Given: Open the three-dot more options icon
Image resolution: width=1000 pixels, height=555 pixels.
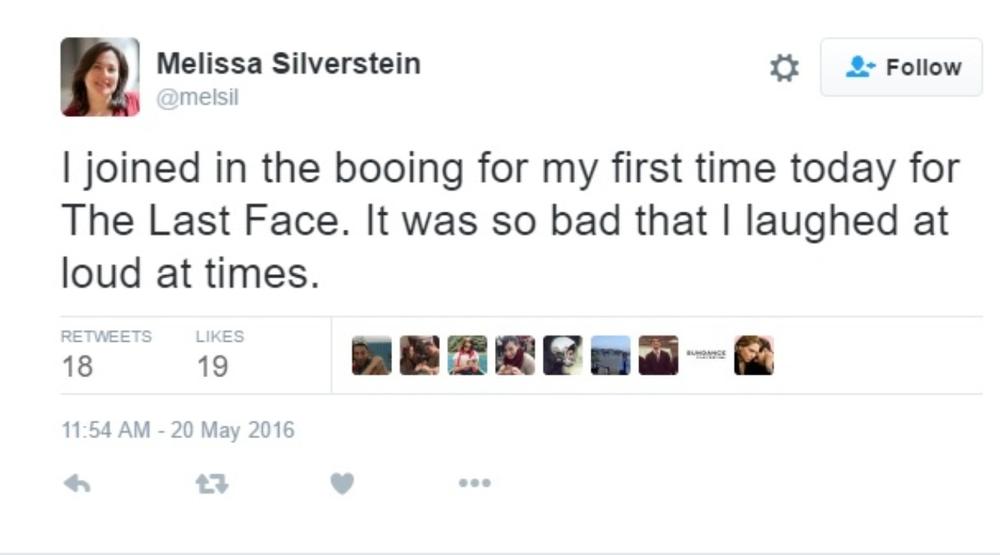Looking at the screenshot, I should pyautogui.click(x=474, y=484).
